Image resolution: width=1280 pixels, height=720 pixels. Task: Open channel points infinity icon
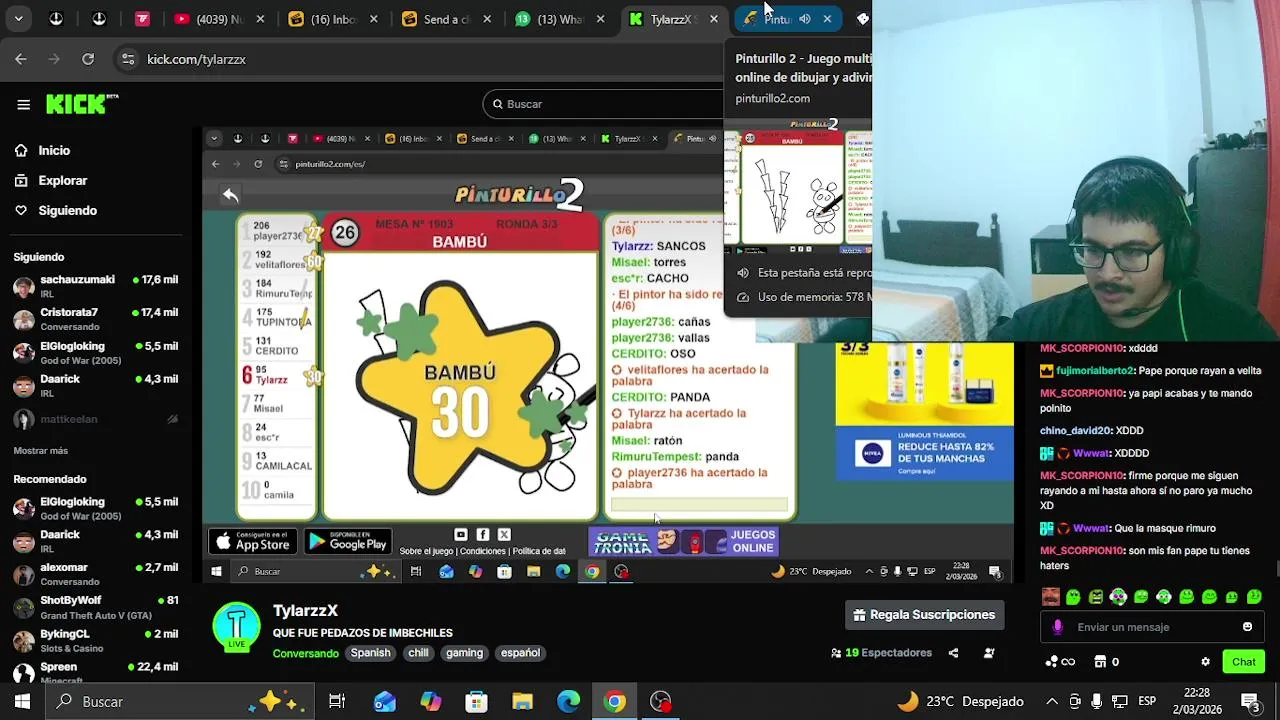(1060, 662)
